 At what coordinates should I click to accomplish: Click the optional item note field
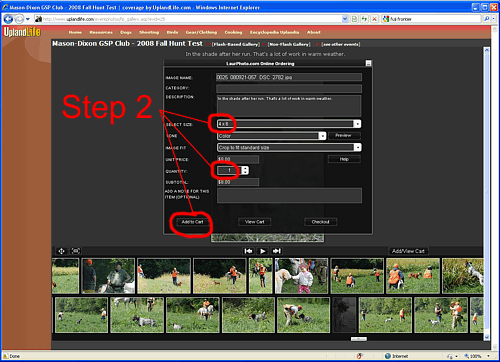[289, 195]
